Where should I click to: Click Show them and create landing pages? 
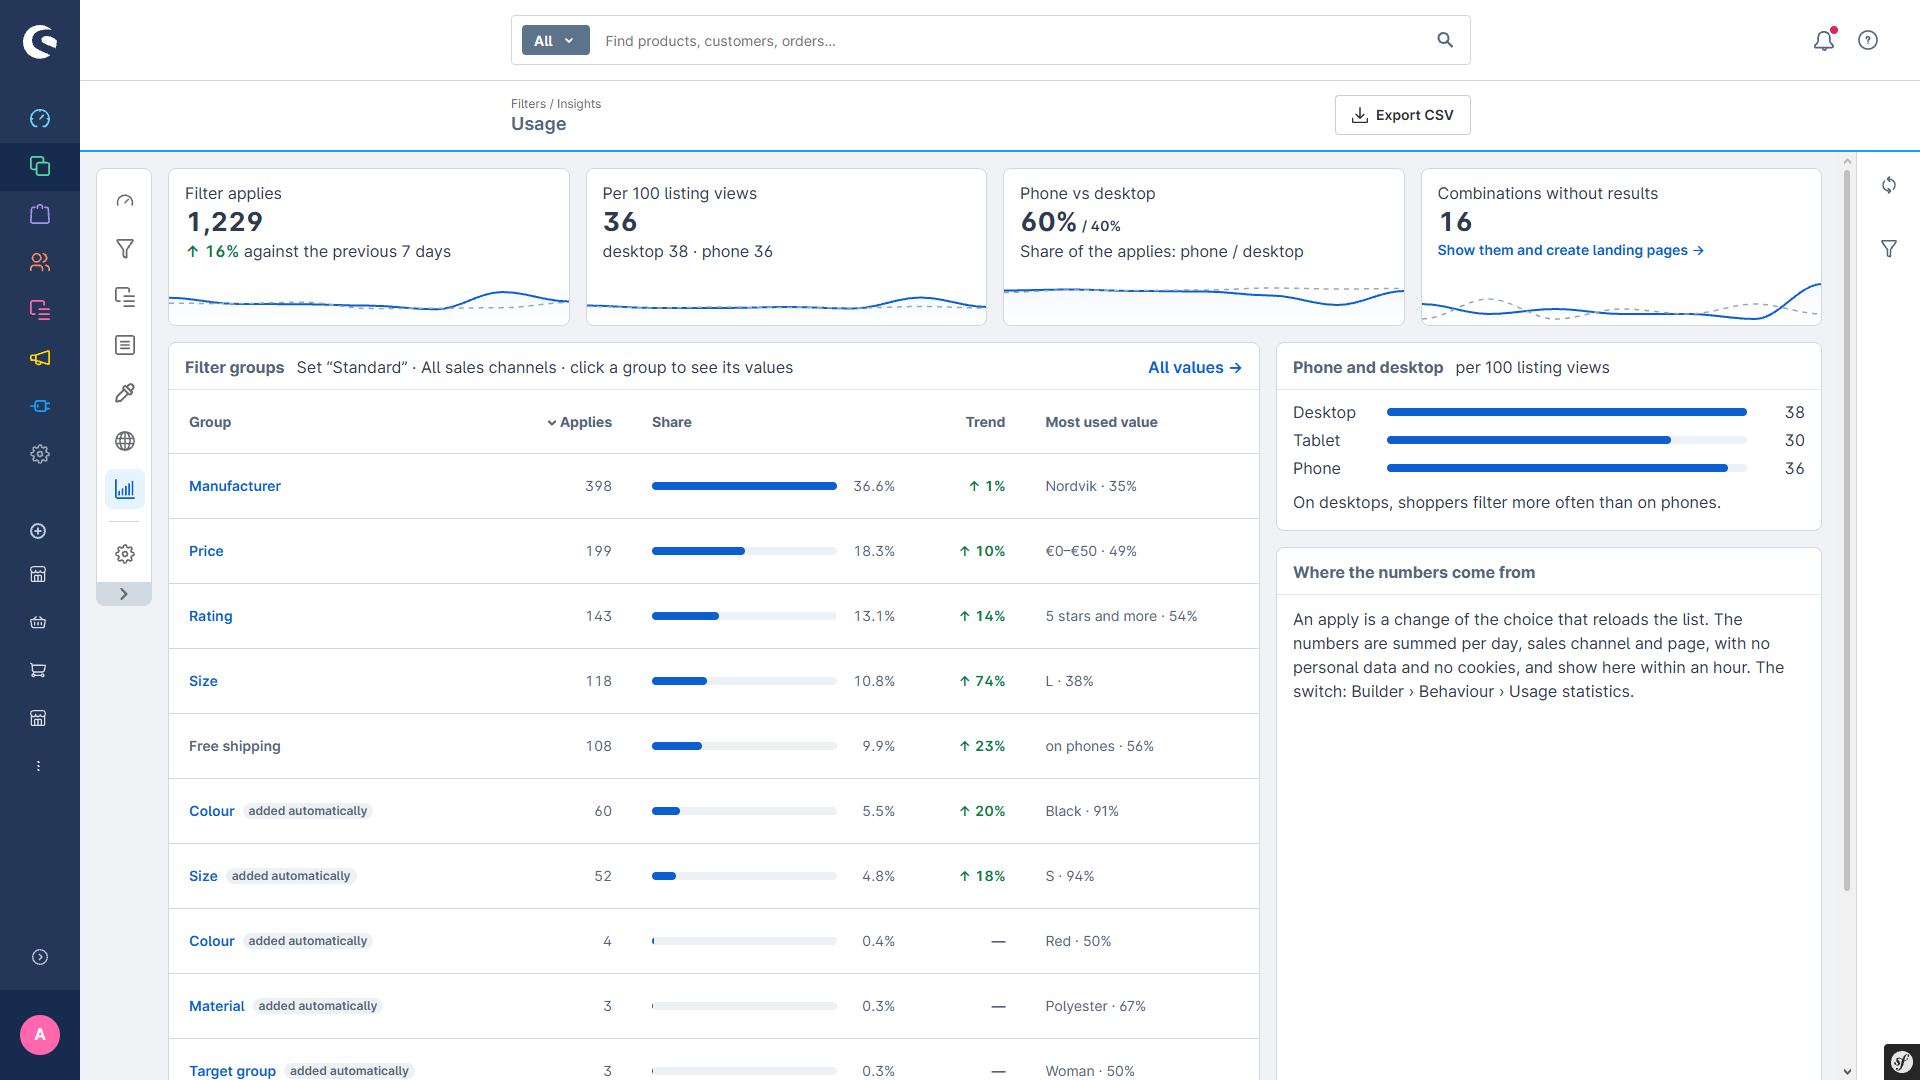pyautogui.click(x=1570, y=250)
